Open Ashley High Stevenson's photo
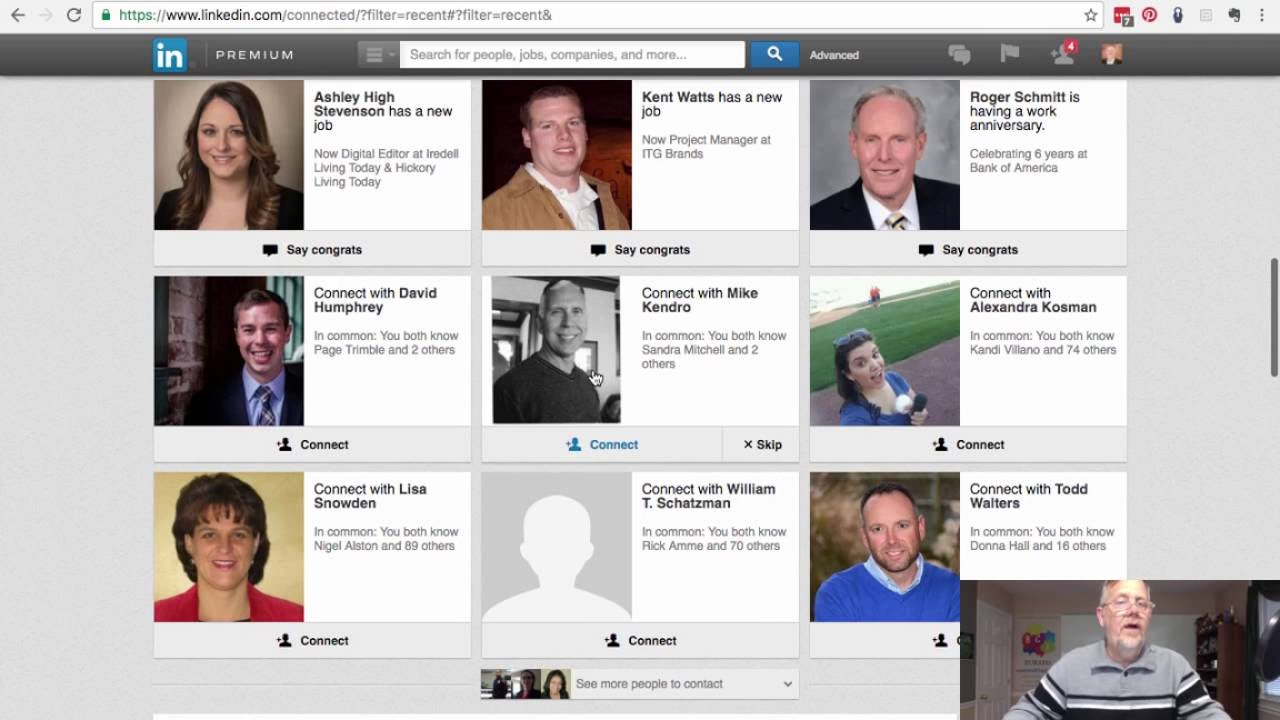Image resolution: width=1280 pixels, height=720 pixels. (229, 155)
